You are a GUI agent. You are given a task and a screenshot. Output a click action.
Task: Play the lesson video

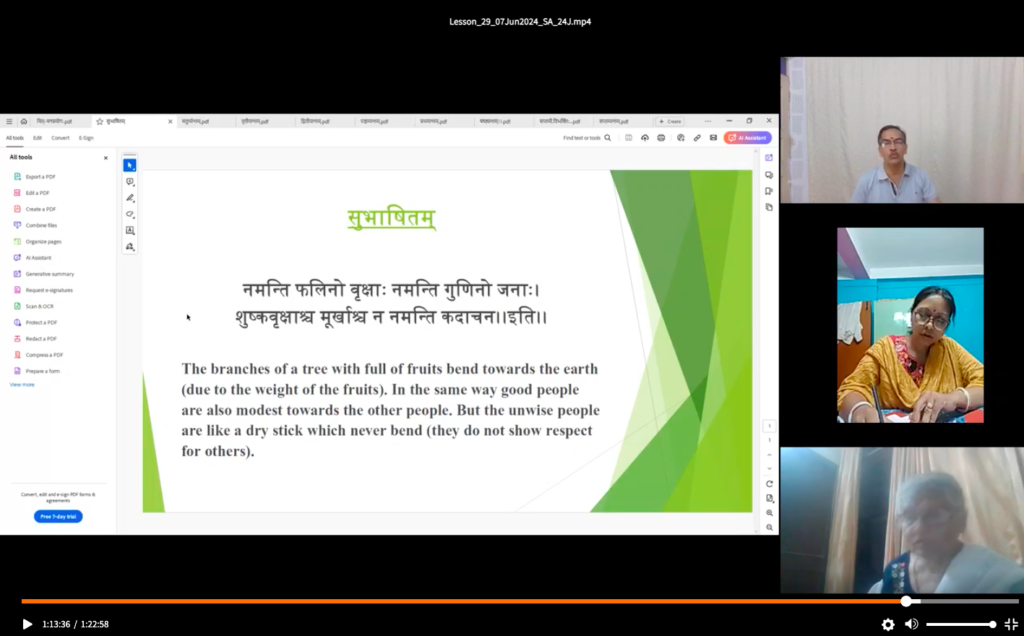[27, 624]
